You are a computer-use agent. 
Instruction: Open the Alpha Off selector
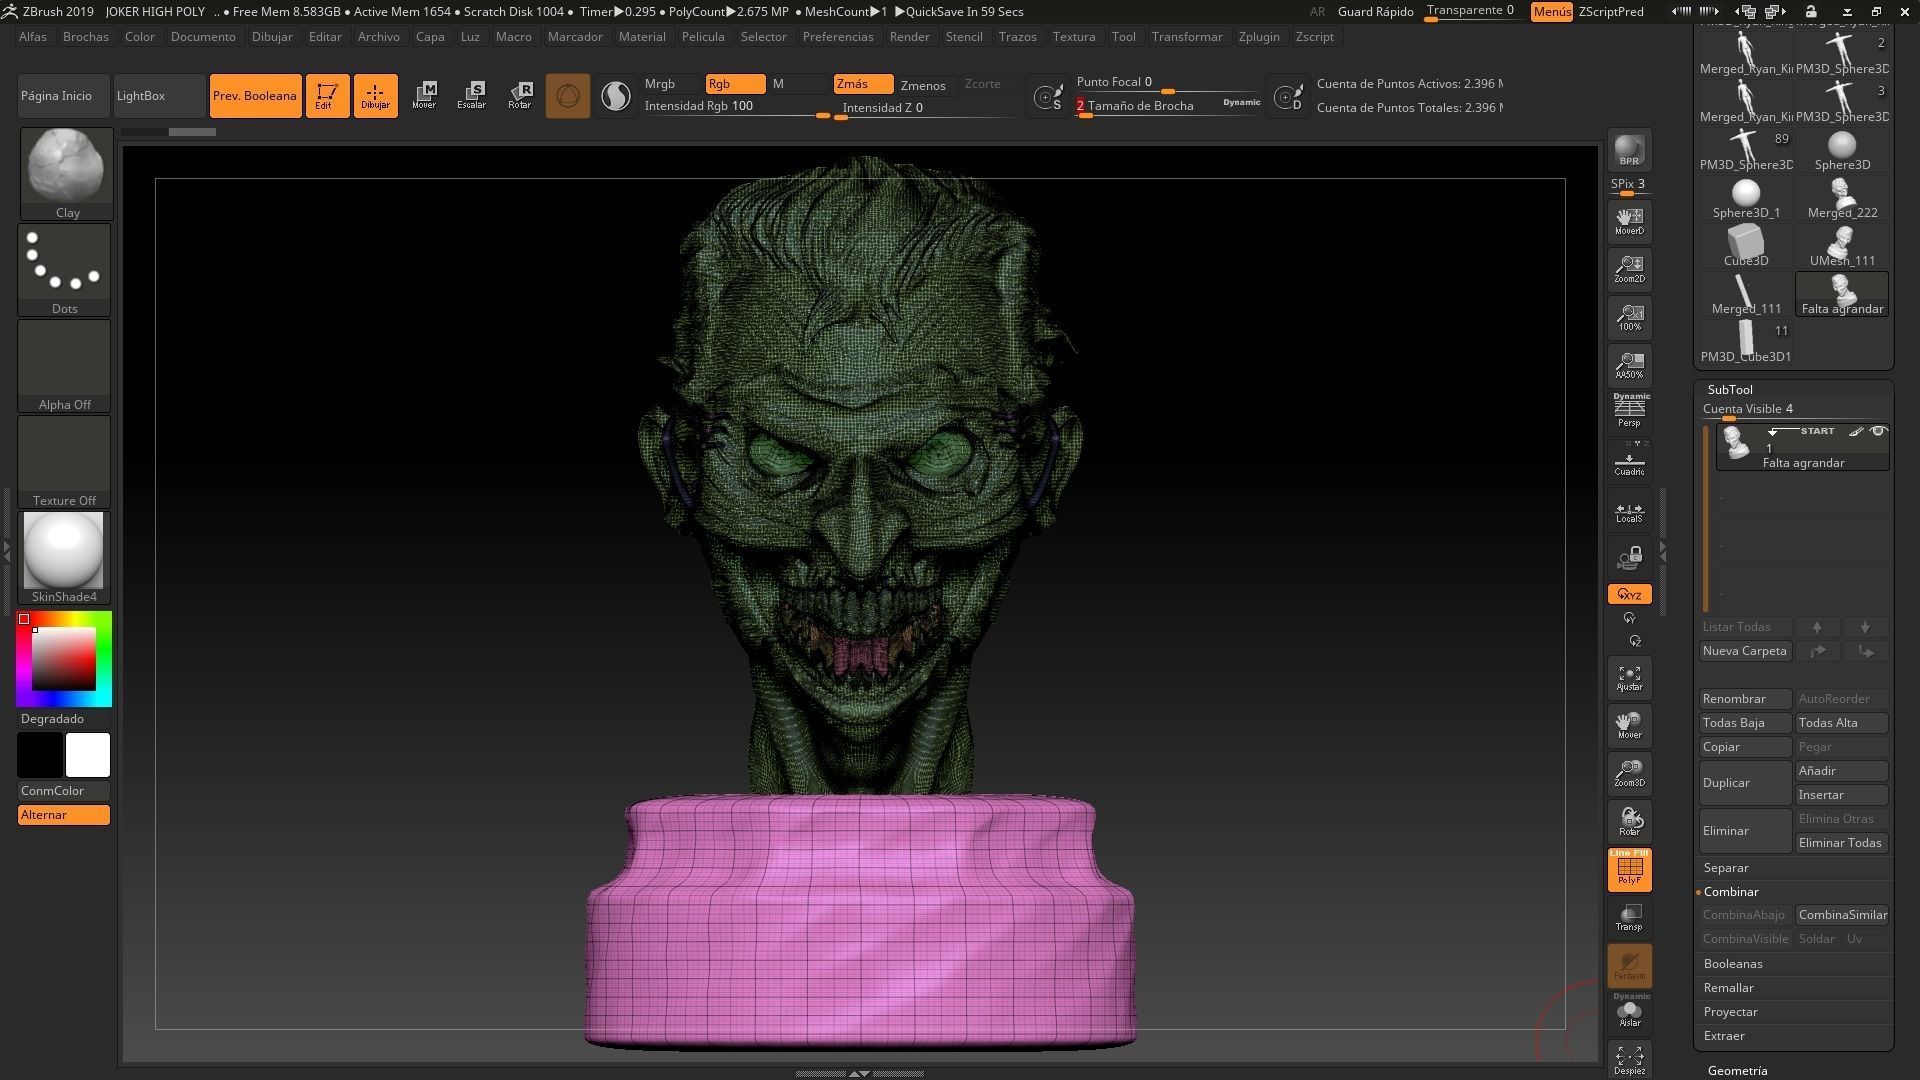(x=64, y=366)
